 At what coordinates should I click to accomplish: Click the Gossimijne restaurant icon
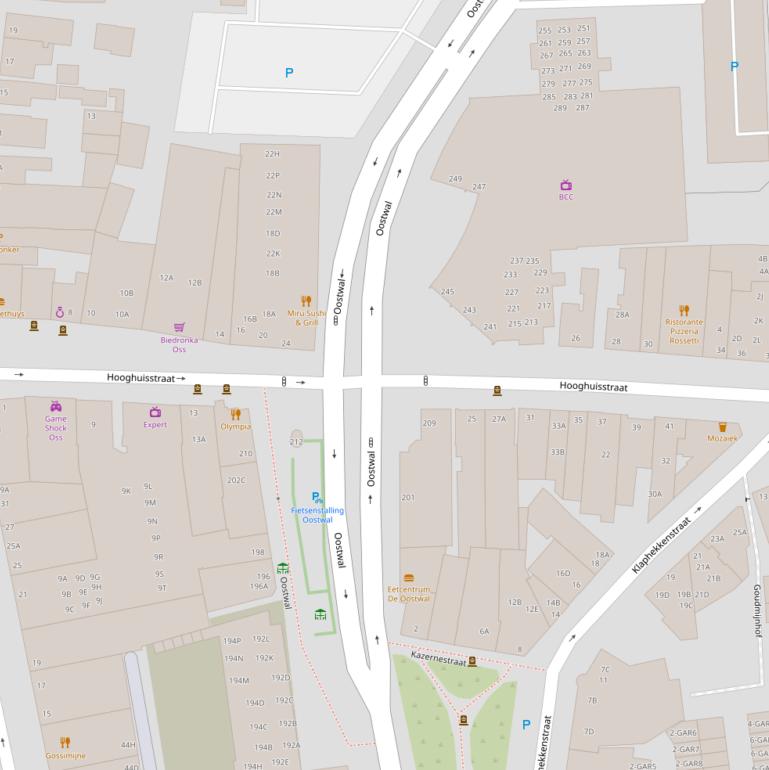65,742
